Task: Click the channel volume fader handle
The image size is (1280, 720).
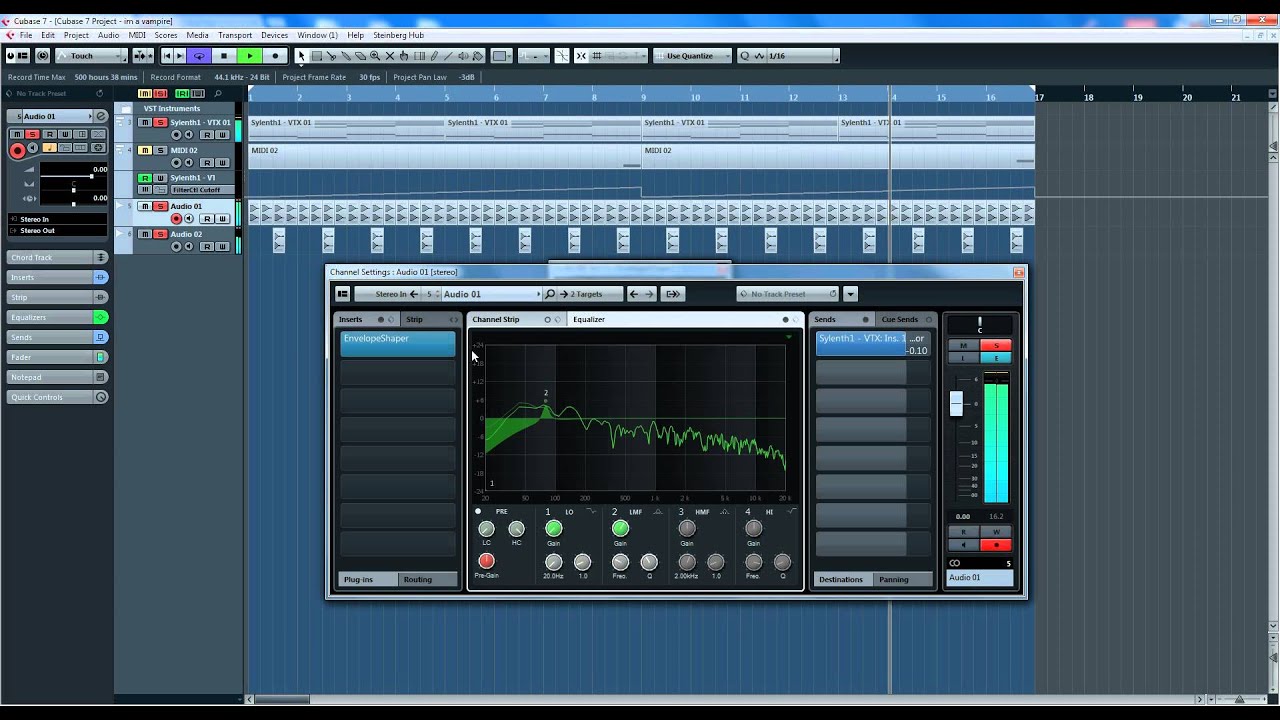Action: click(x=956, y=403)
